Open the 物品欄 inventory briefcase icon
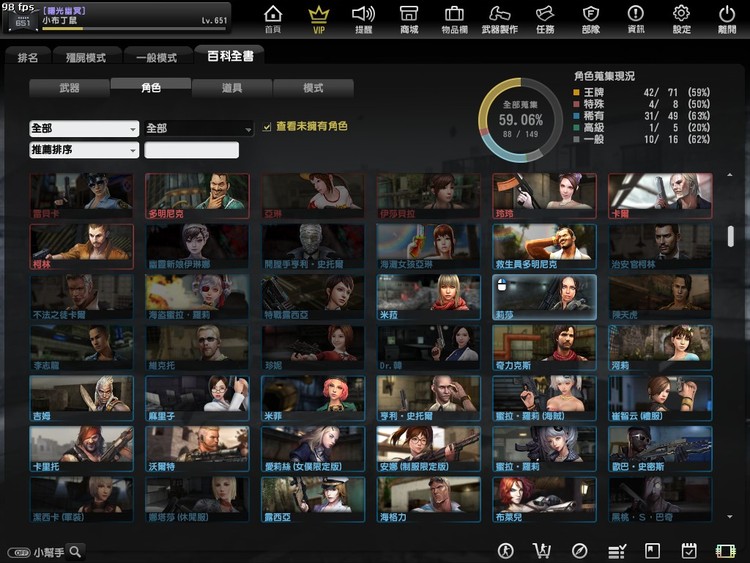This screenshot has height=563, width=750. click(454, 19)
